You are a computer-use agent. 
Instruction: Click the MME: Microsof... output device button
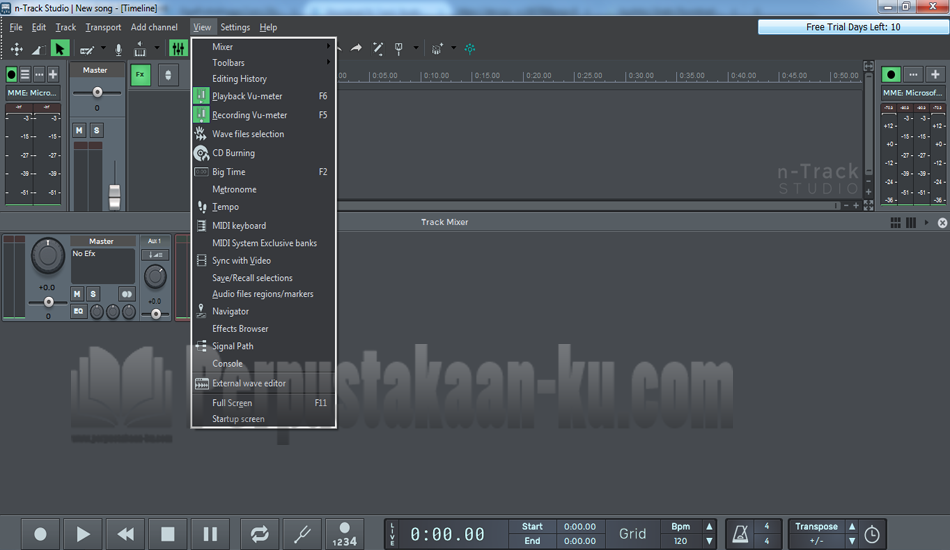coord(912,93)
